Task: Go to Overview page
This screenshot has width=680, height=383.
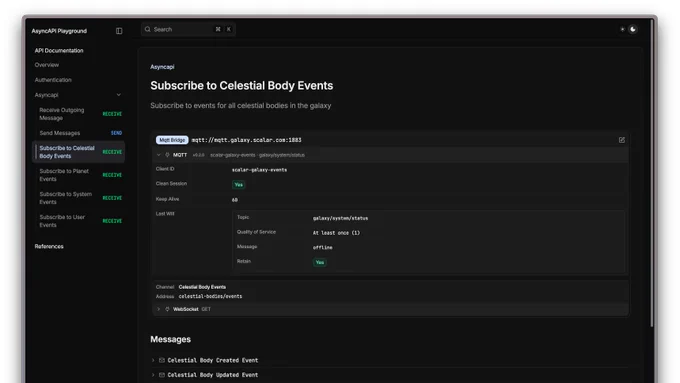Action: [47, 65]
